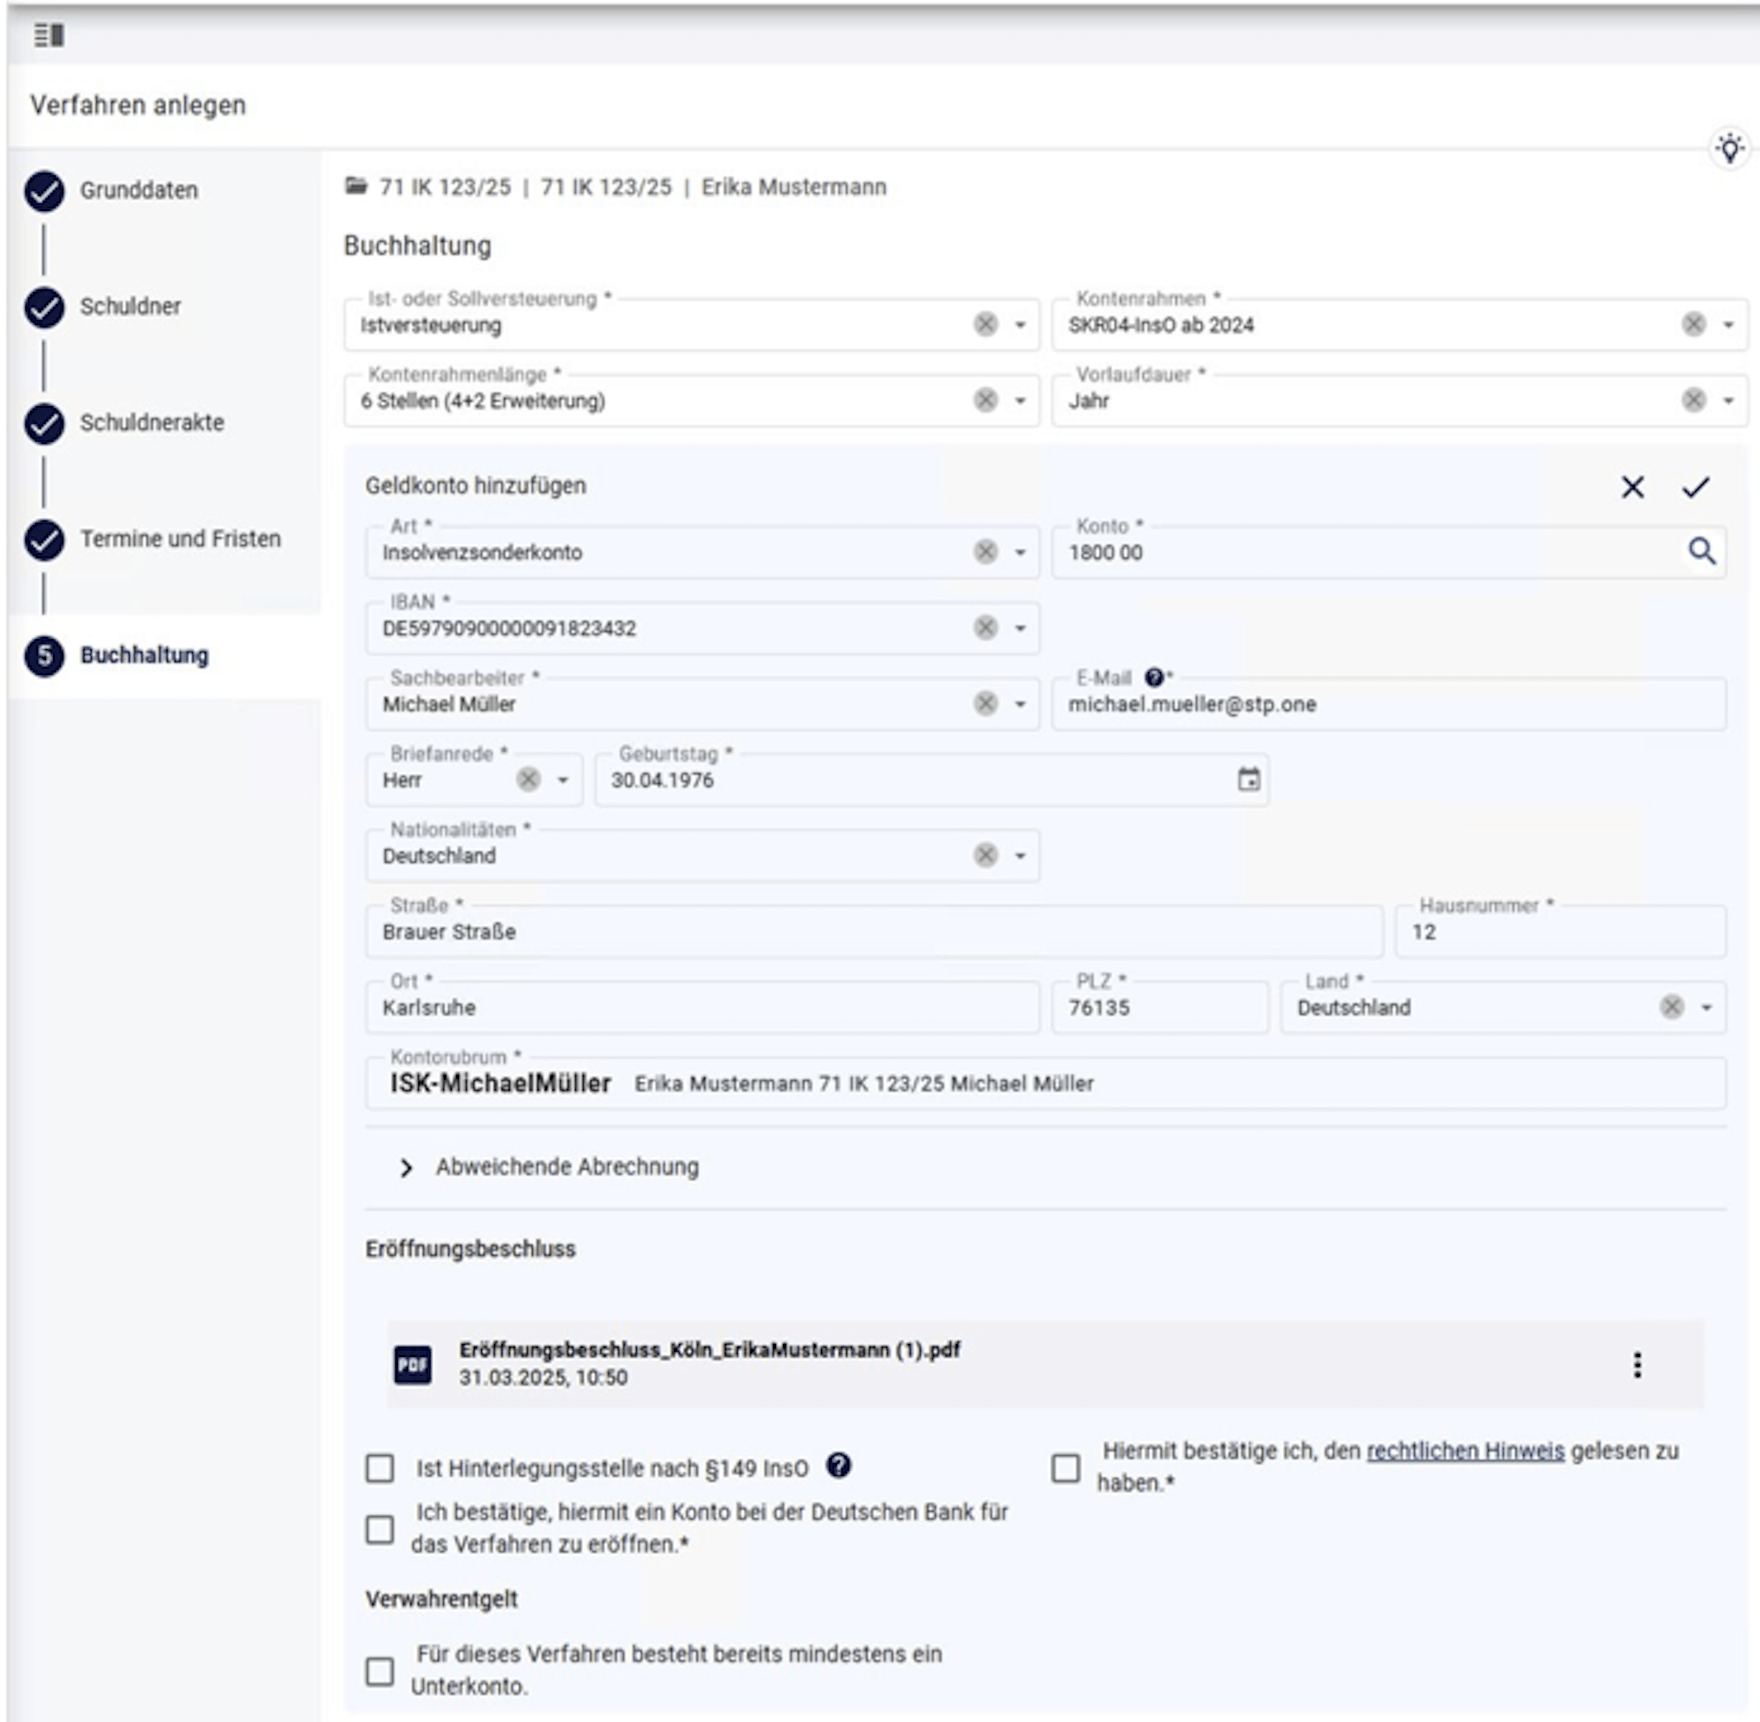Click the search magnifier in Konto field
The image size is (1760, 1722).
tap(1701, 551)
